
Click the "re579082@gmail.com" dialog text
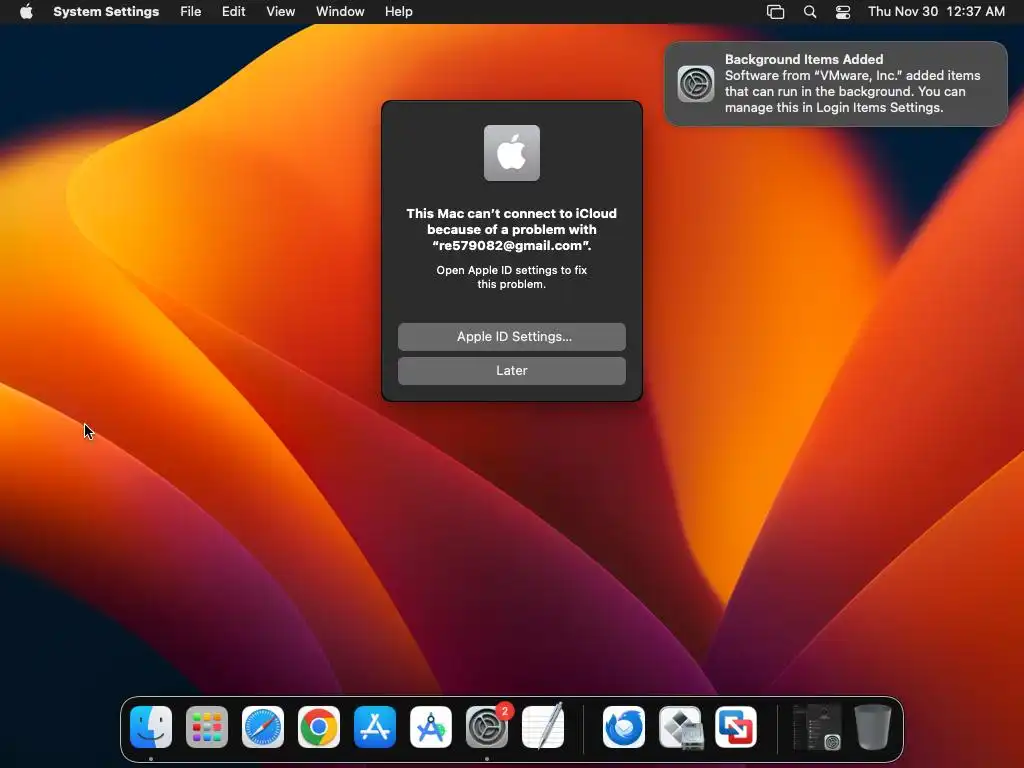click(x=512, y=246)
